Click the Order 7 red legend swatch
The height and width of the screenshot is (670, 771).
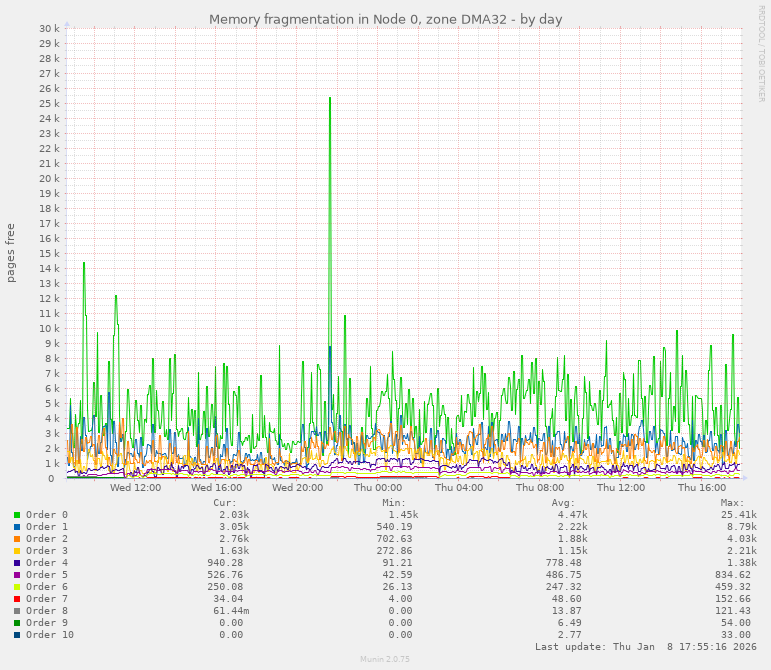[17, 599]
